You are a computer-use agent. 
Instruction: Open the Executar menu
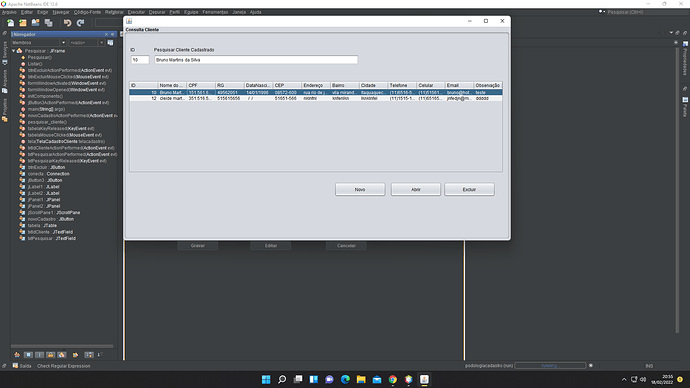[x=136, y=12]
